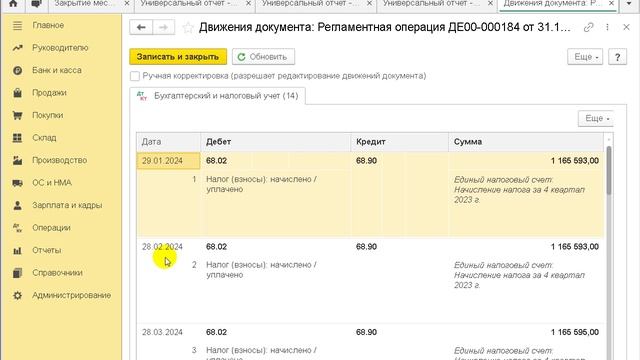Image resolution: width=640 pixels, height=360 pixels.
Task: Click the scroll-up arrow of the table scrollbar
Action: pyautogui.click(x=609, y=139)
